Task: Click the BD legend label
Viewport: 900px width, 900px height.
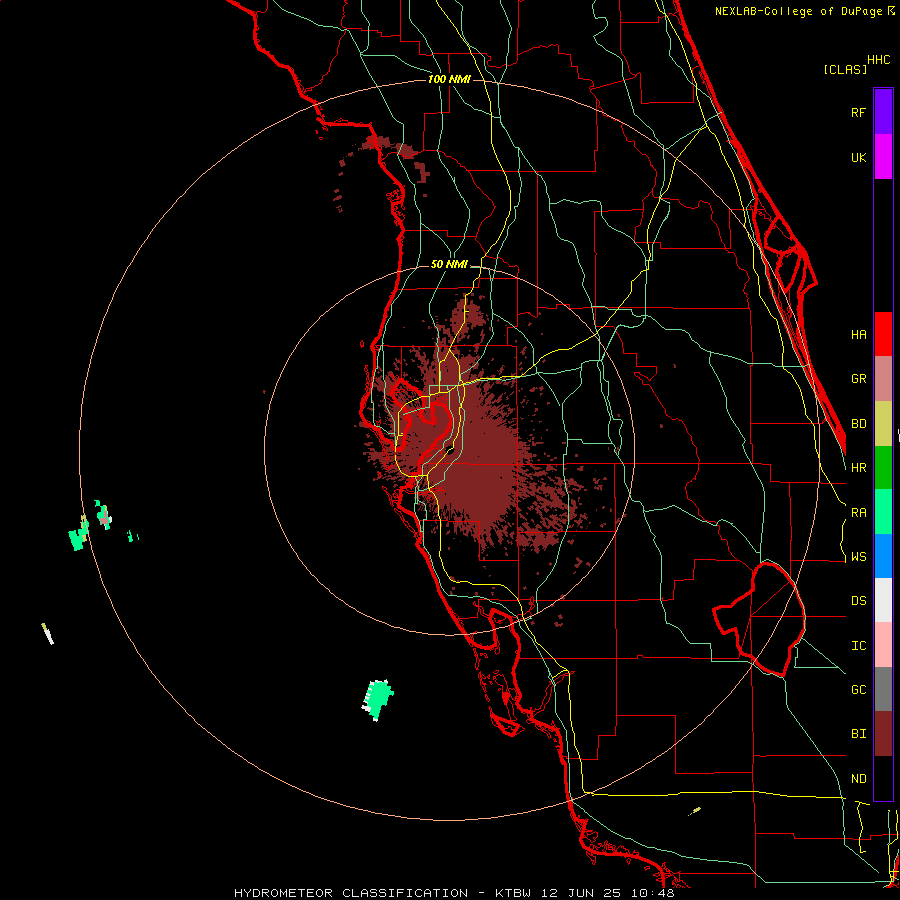Action: [x=858, y=424]
